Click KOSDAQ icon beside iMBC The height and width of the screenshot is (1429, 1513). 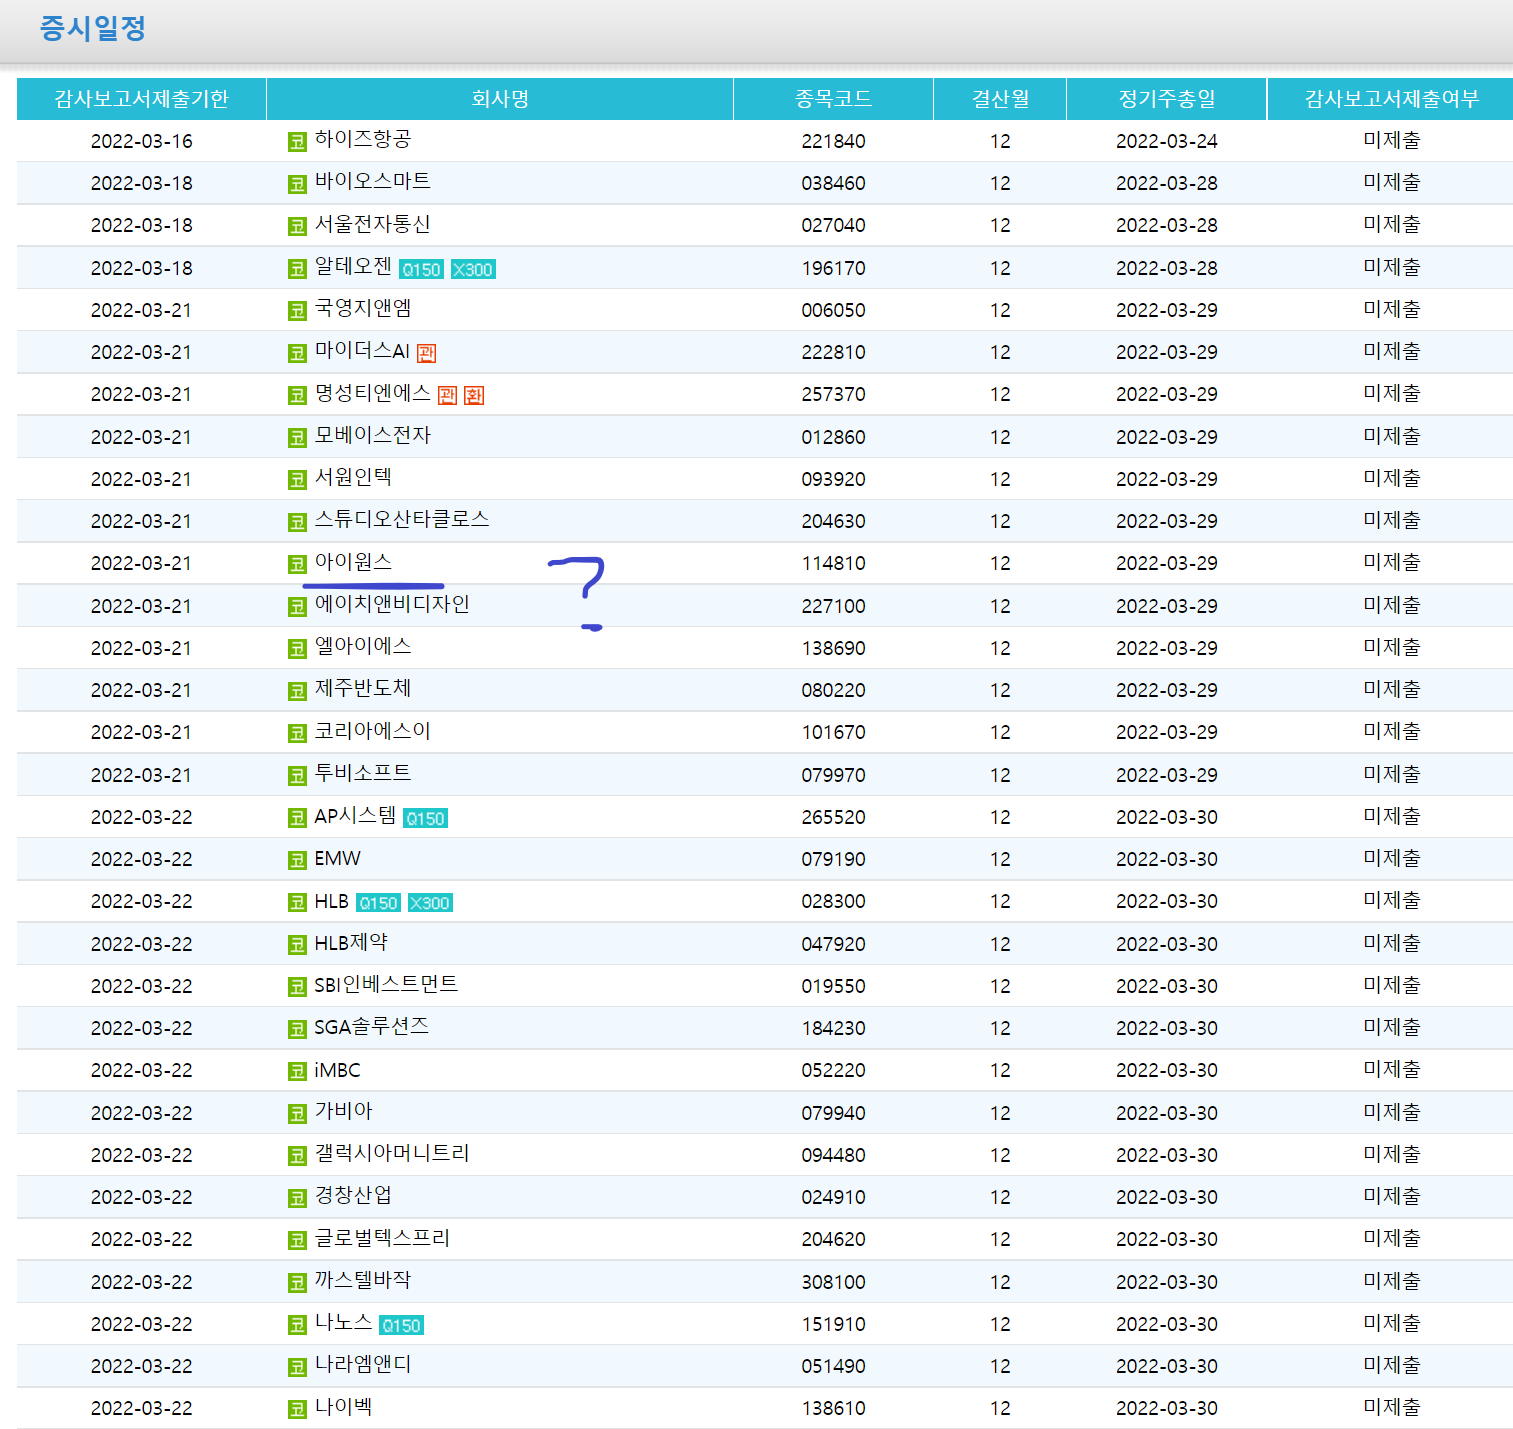click(x=297, y=1072)
